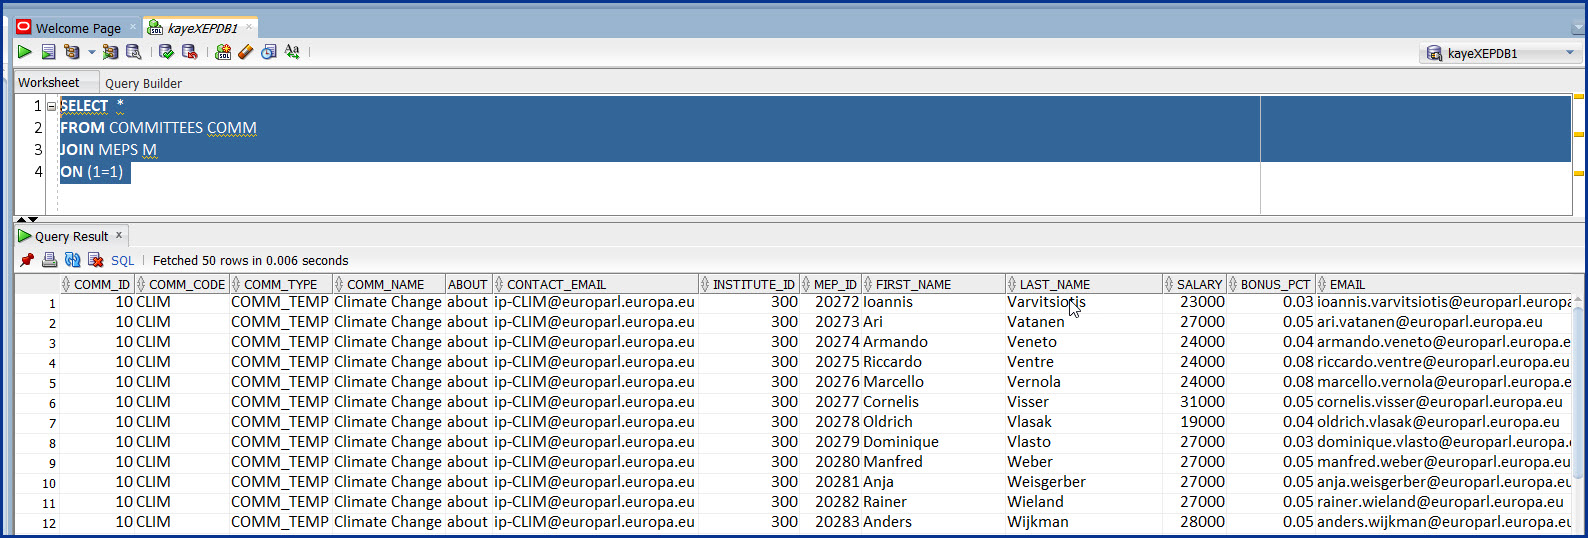The height and width of the screenshot is (538, 1588).
Task: Click the SALARY column header
Action: (1194, 284)
